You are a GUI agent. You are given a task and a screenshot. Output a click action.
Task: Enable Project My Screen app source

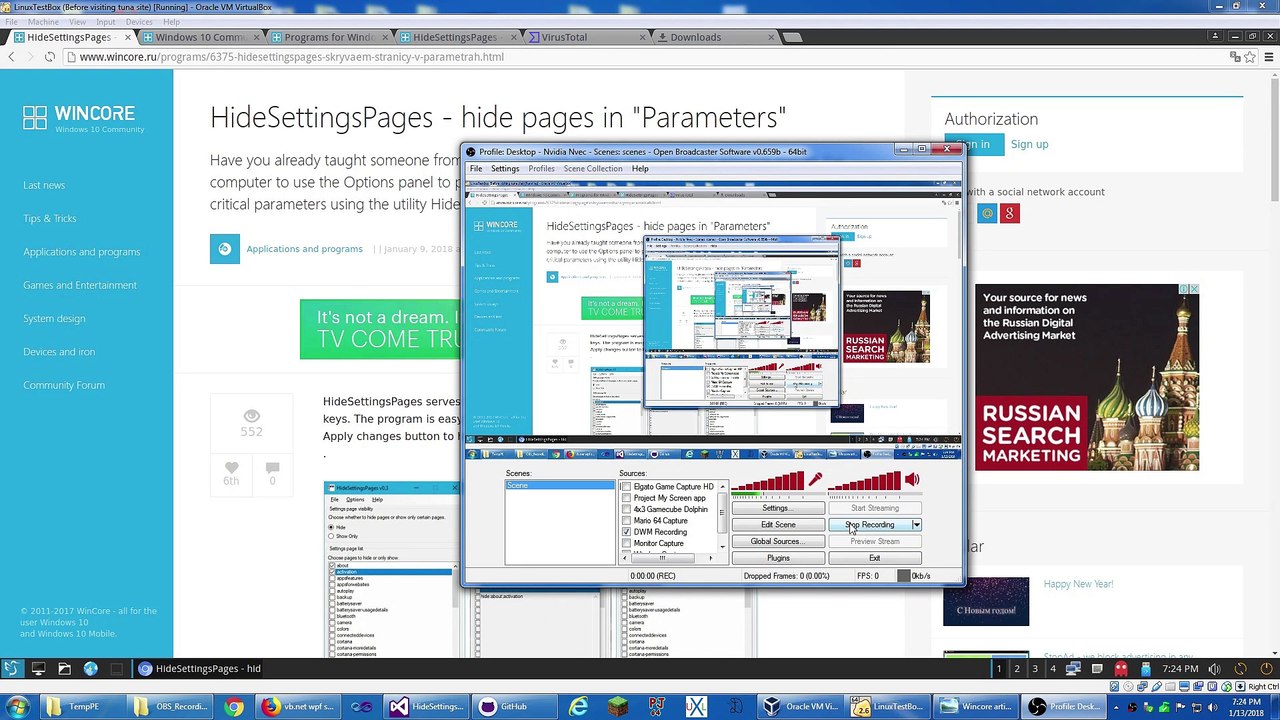[x=626, y=498]
